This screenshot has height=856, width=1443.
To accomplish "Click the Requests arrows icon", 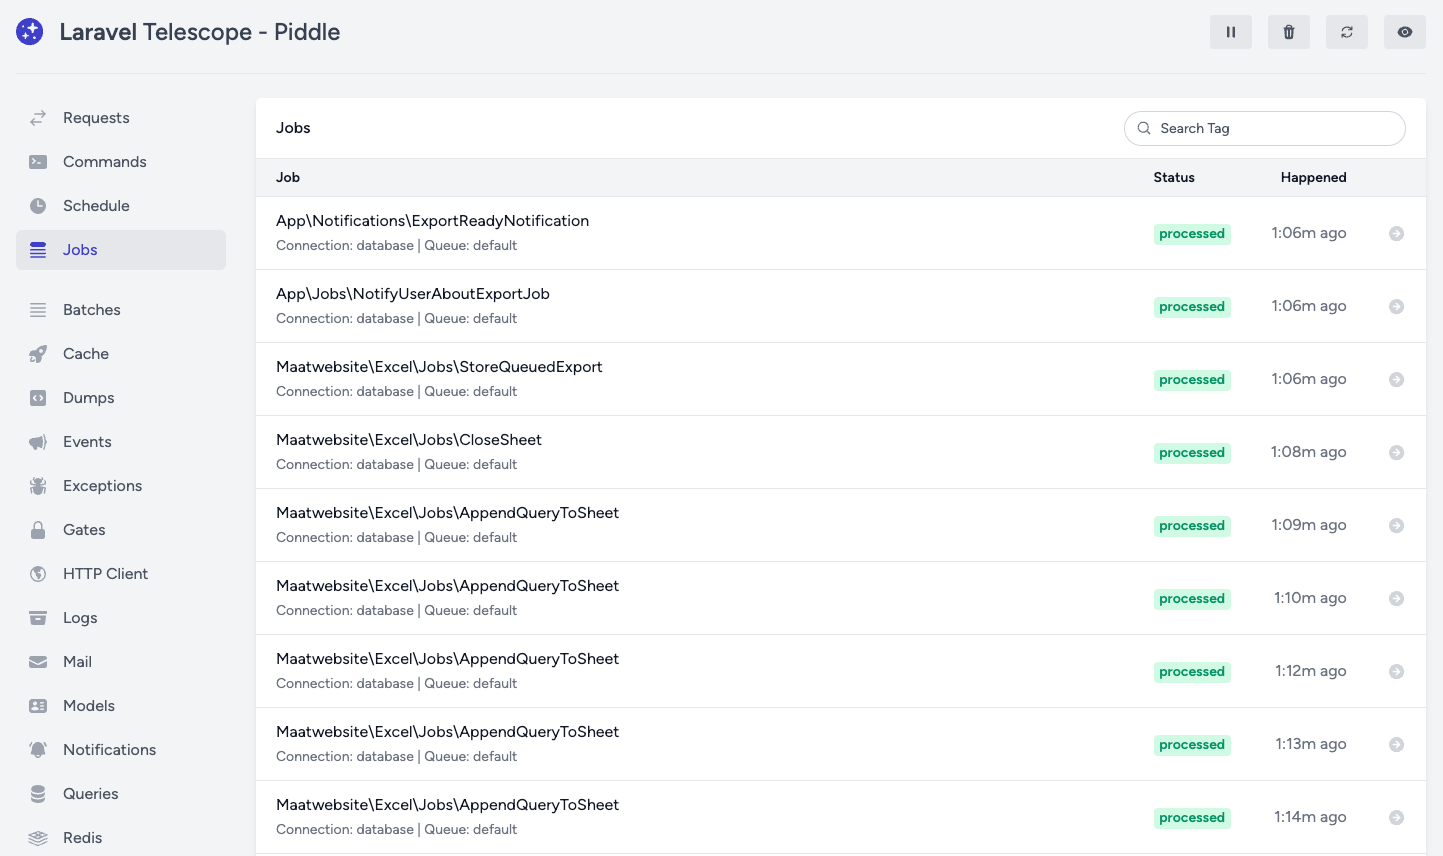I will pos(38,118).
